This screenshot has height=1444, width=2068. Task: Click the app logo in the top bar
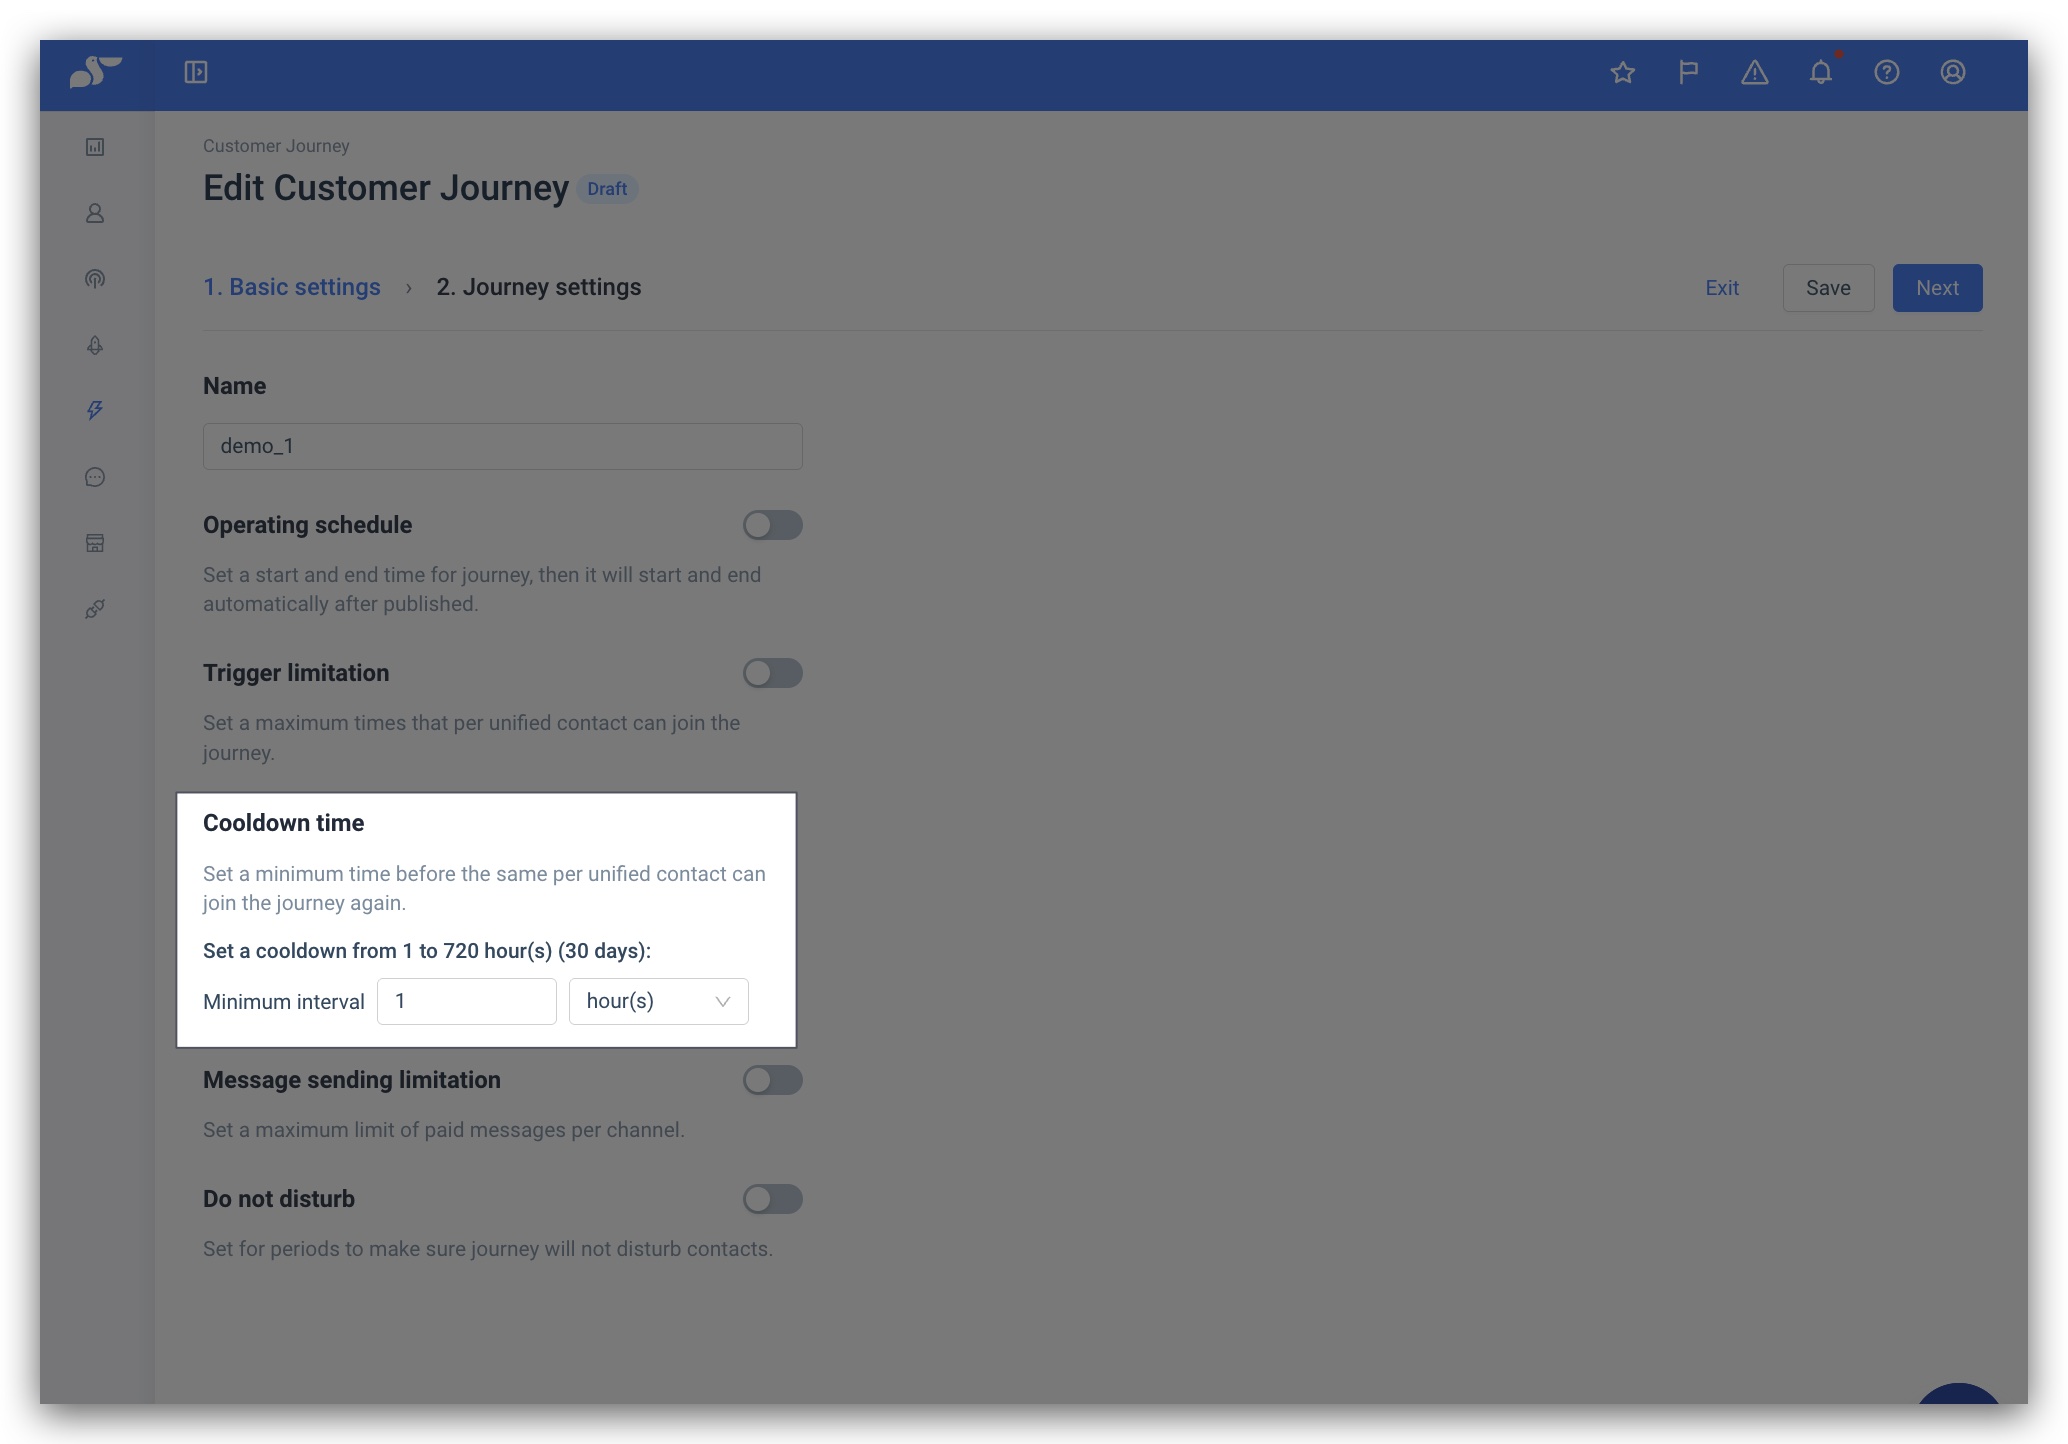pyautogui.click(x=96, y=72)
